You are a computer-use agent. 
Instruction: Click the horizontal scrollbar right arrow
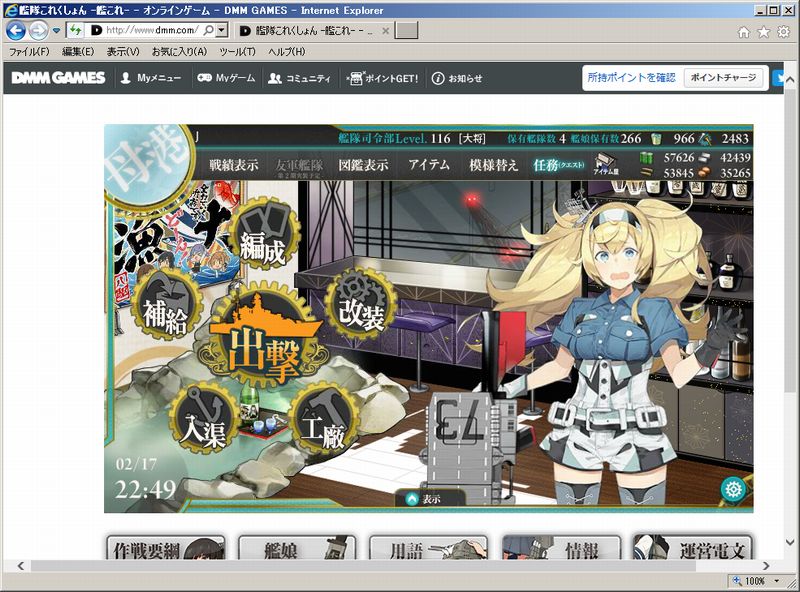pyautogui.click(x=766, y=565)
